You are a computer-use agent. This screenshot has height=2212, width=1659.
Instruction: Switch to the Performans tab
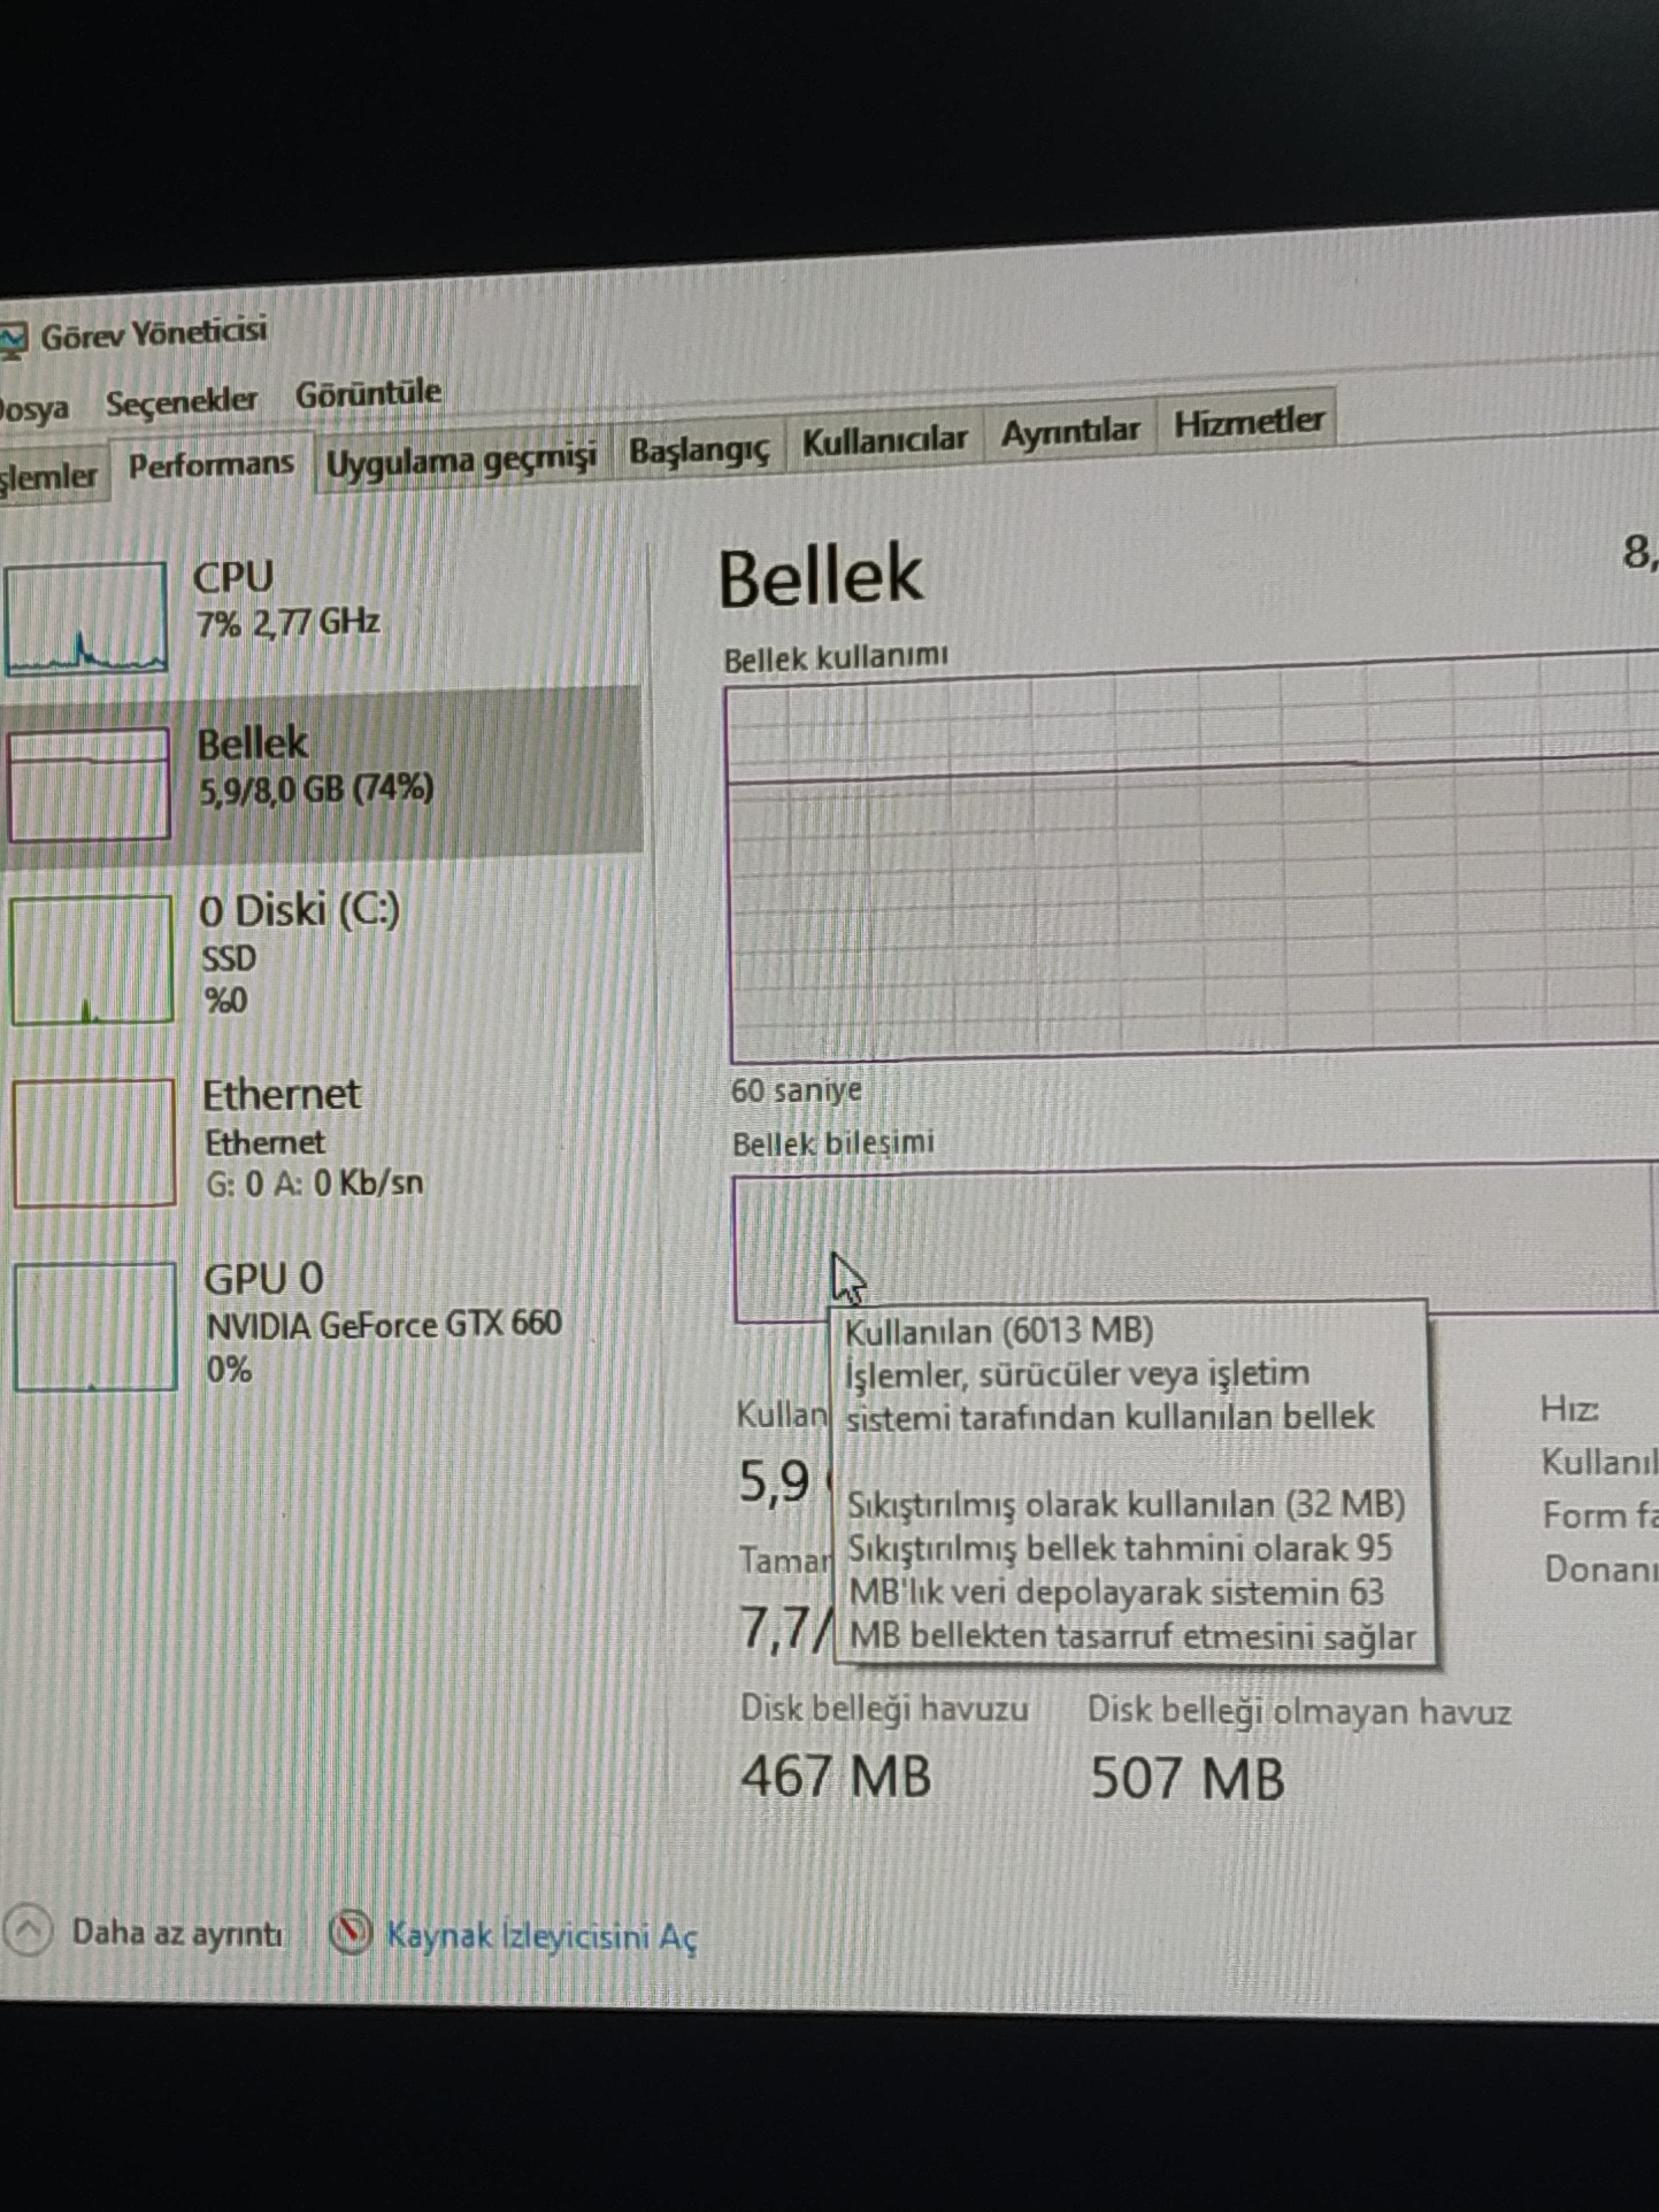211,465
